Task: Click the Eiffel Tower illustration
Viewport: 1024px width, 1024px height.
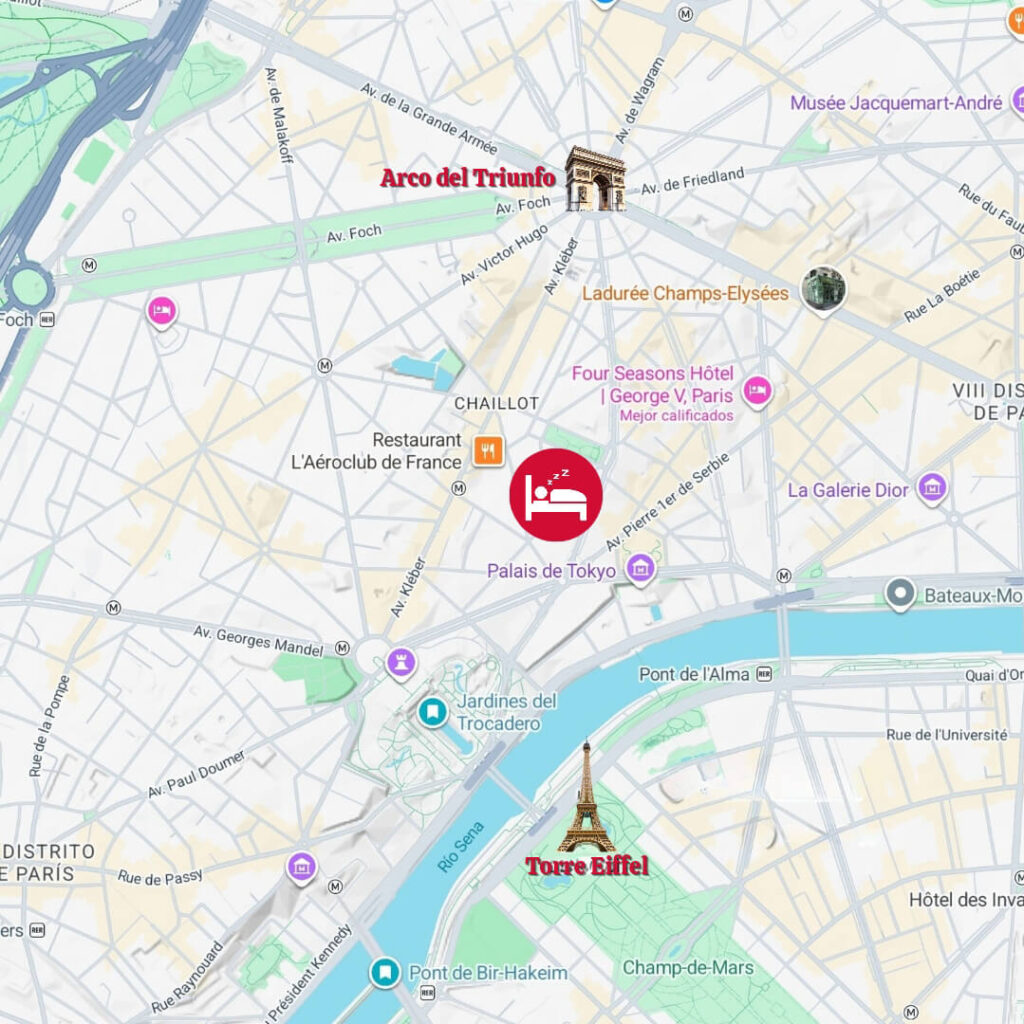Action: (586, 797)
